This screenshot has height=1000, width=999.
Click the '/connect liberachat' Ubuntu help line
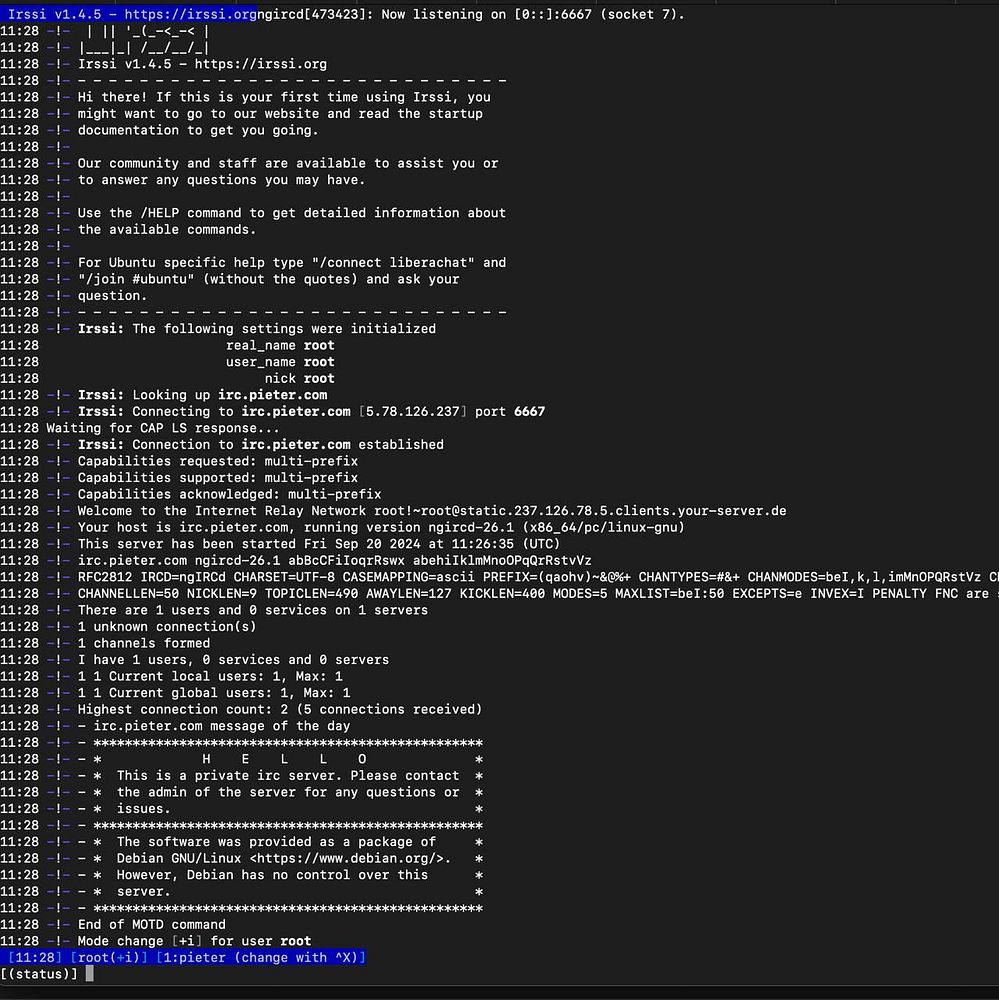click(292, 263)
